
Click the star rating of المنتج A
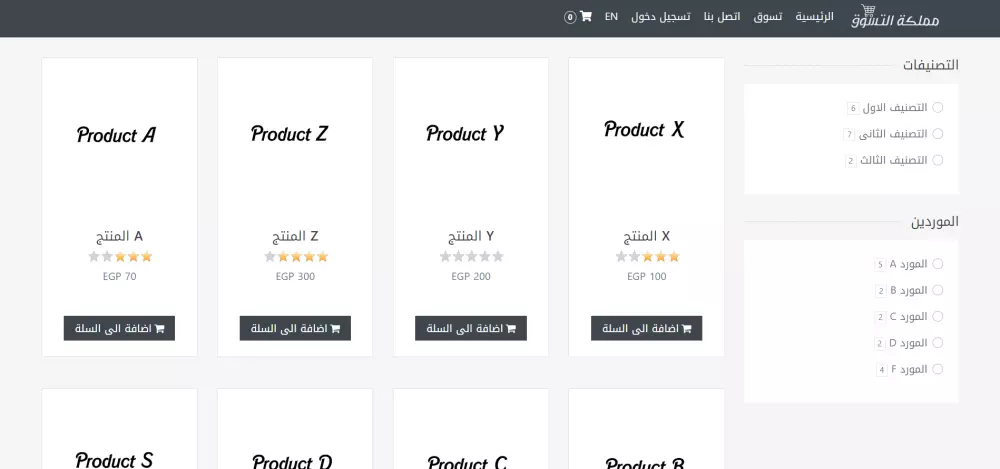click(121, 257)
